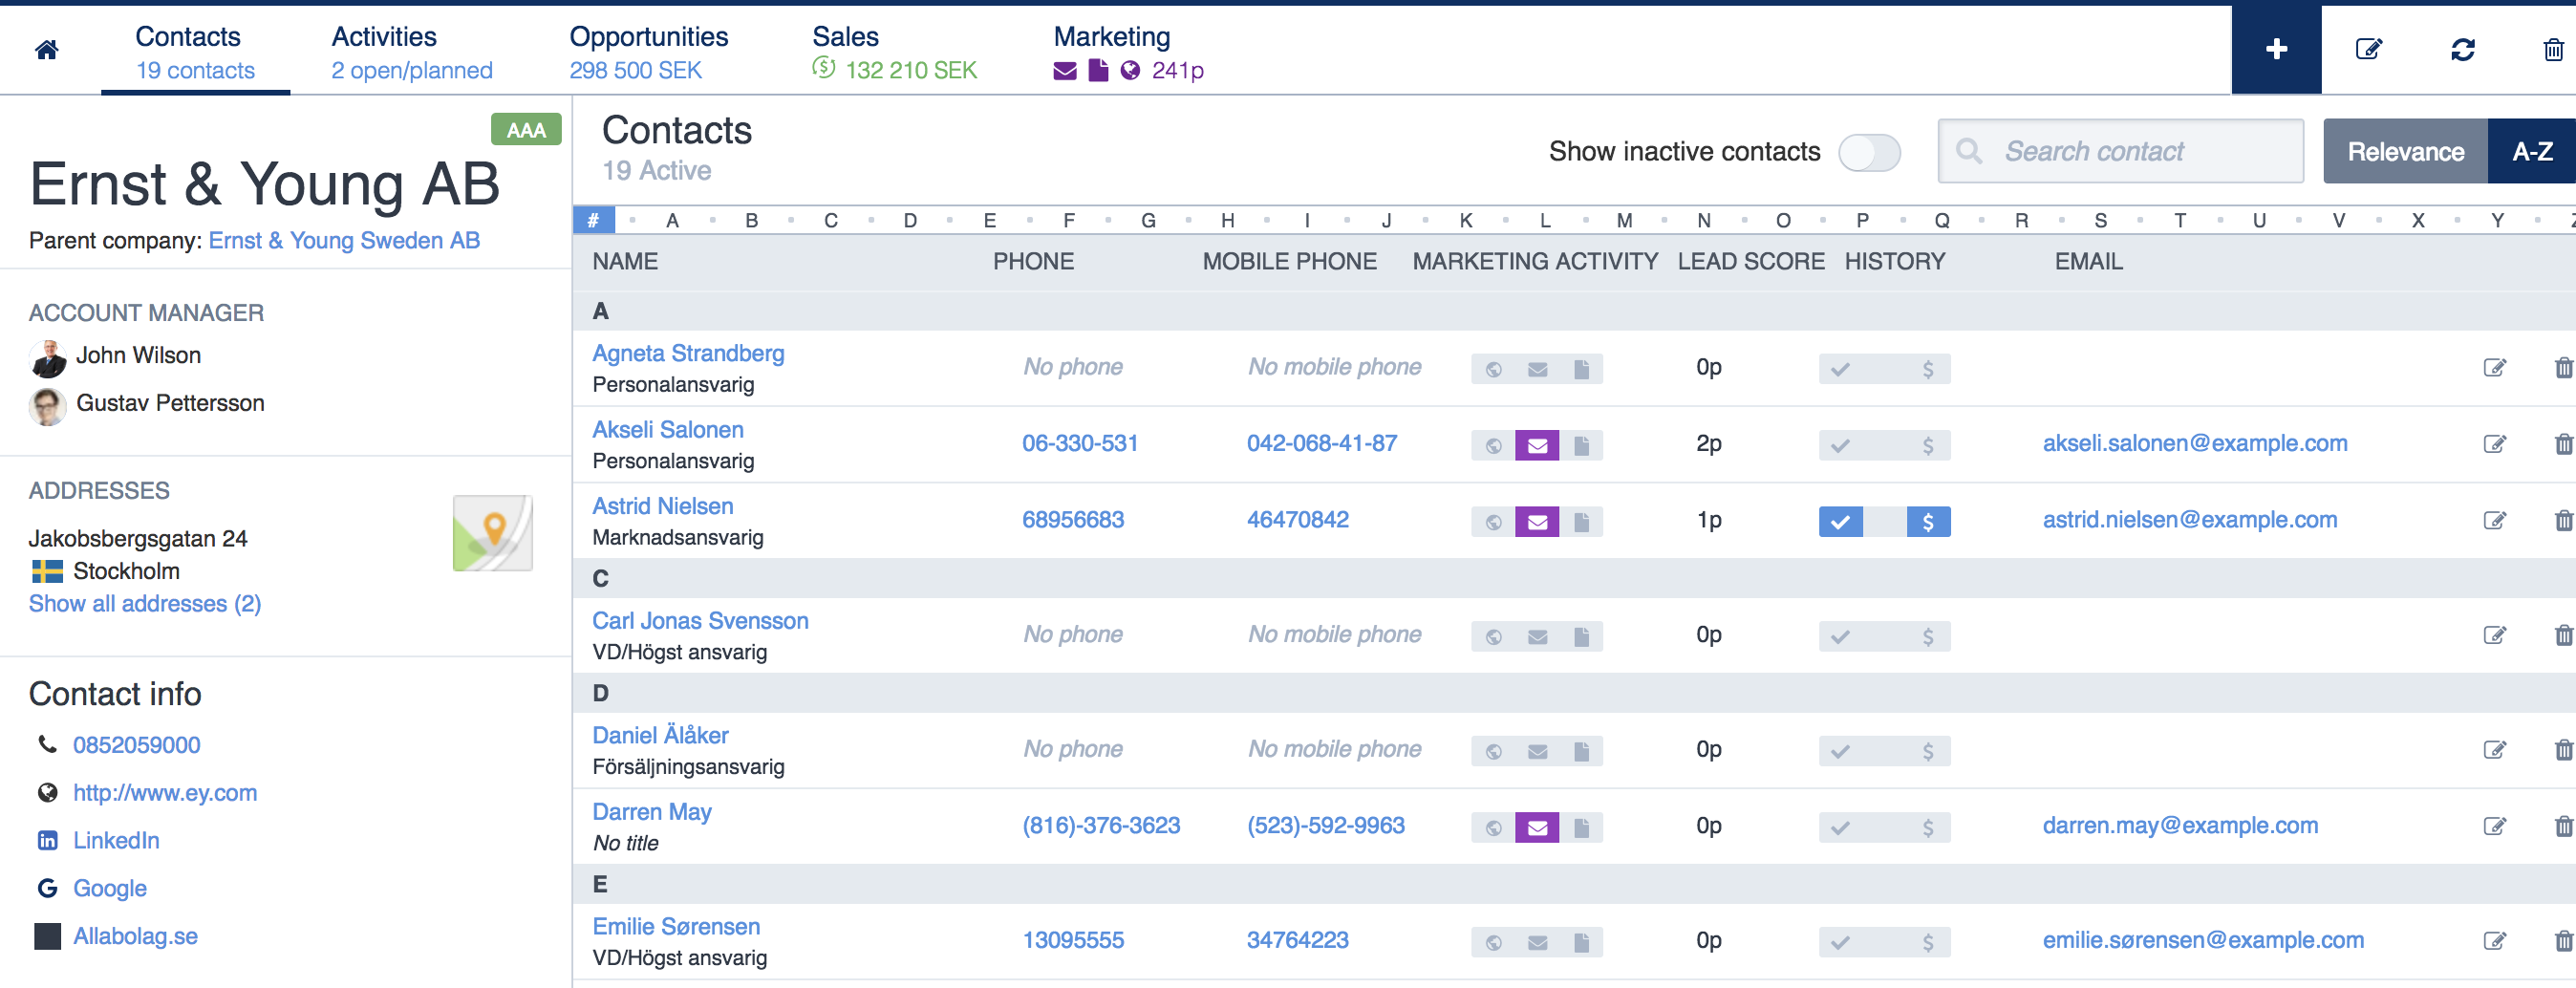Click Emilie Sørensen globe marketing icon
The image size is (2576, 988).
click(1493, 942)
